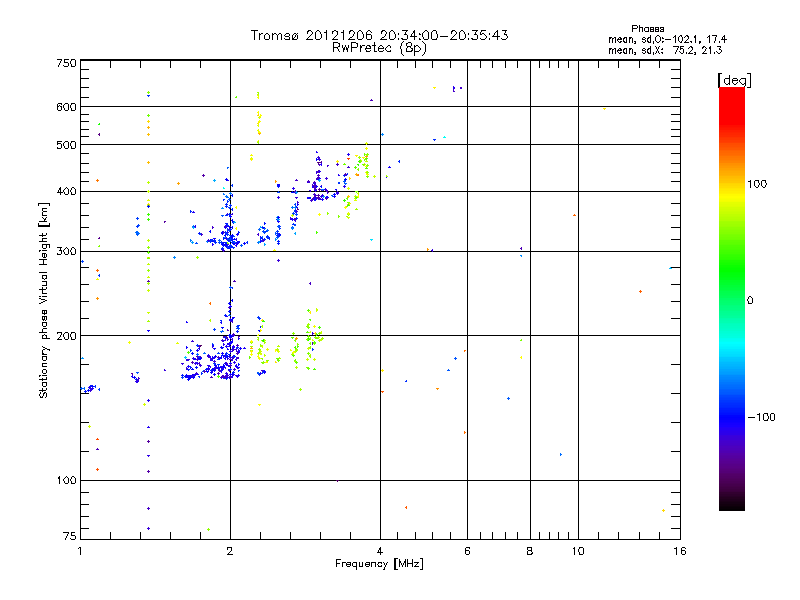Click the 'Phases' header label
800x600 pixels.
click(x=647, y=29)
